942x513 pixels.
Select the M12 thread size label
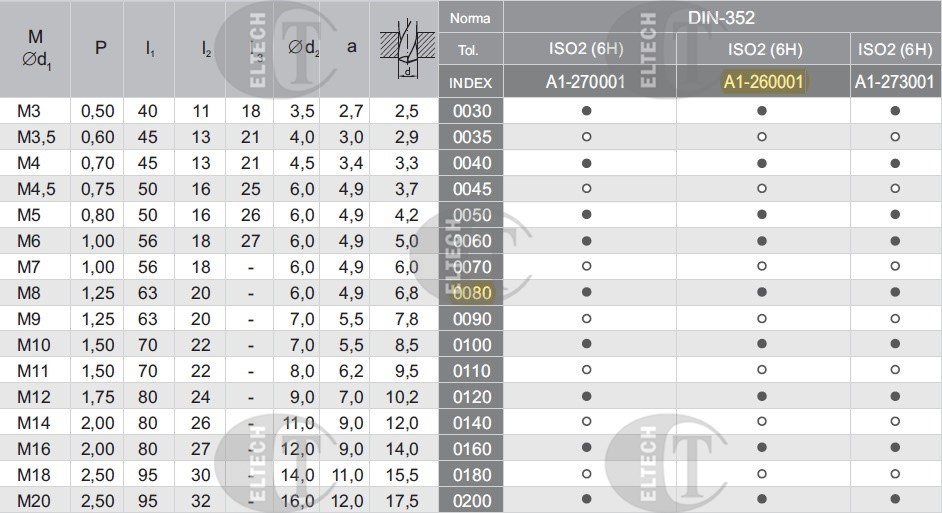pos(34,397)
